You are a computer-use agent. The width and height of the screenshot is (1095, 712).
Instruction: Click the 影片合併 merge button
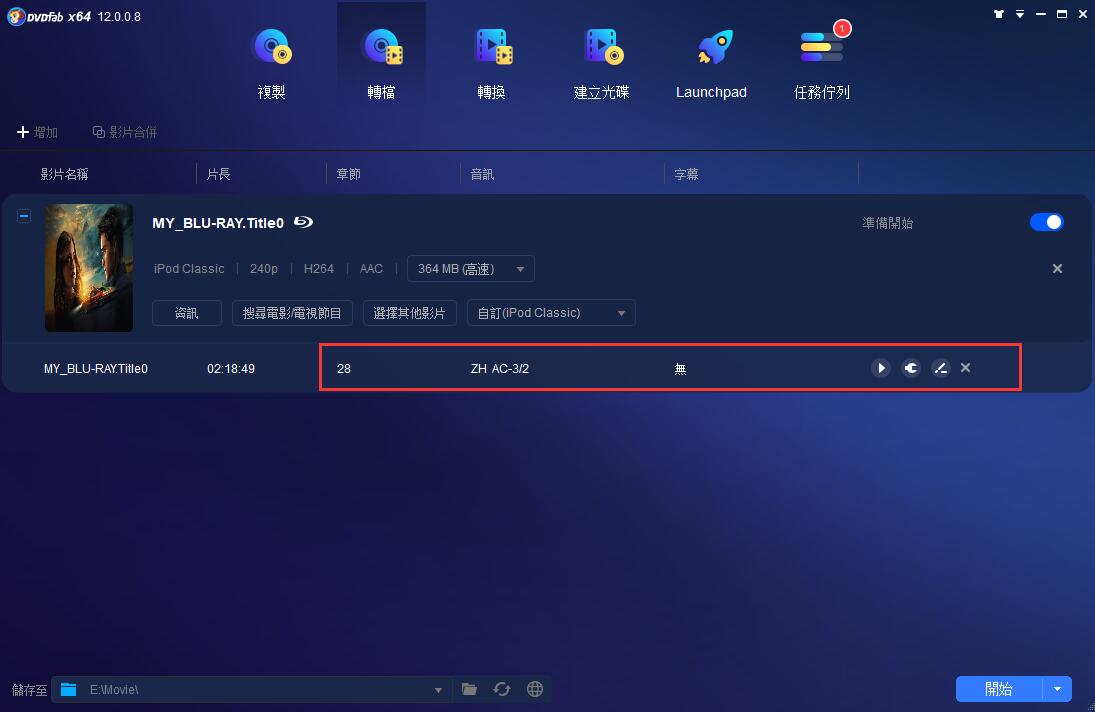pyautogui.click(x=125, y=132)
